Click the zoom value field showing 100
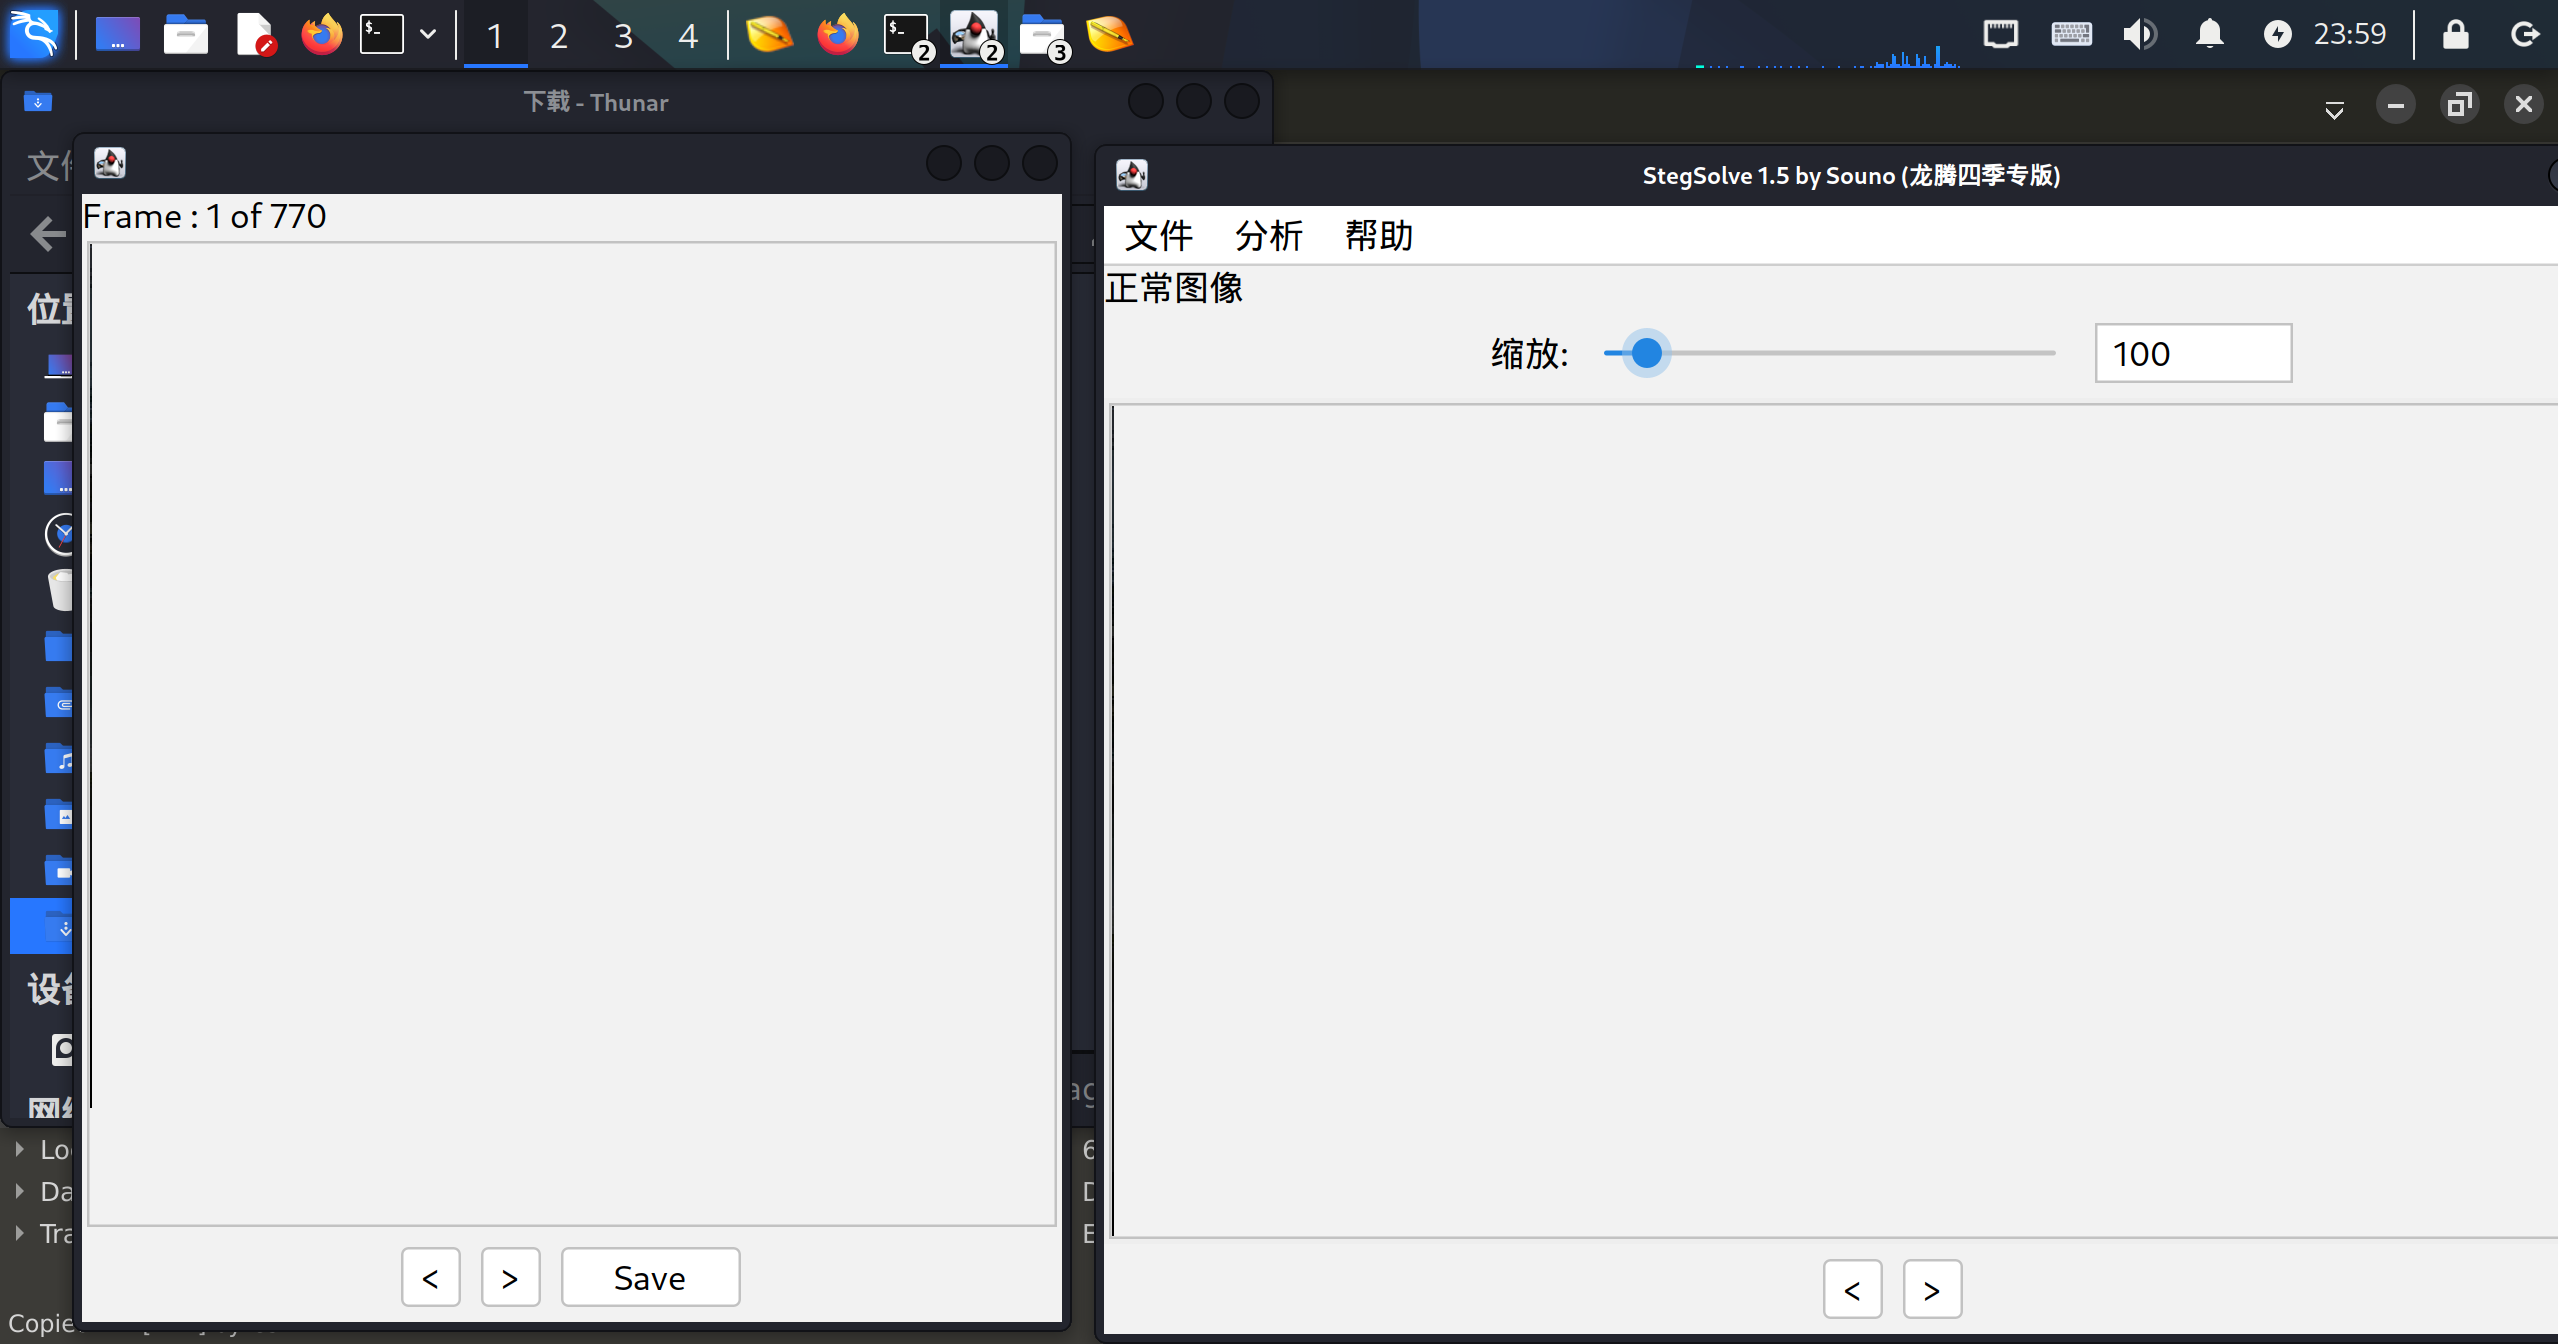2558x1344 pixels. 2192,353
